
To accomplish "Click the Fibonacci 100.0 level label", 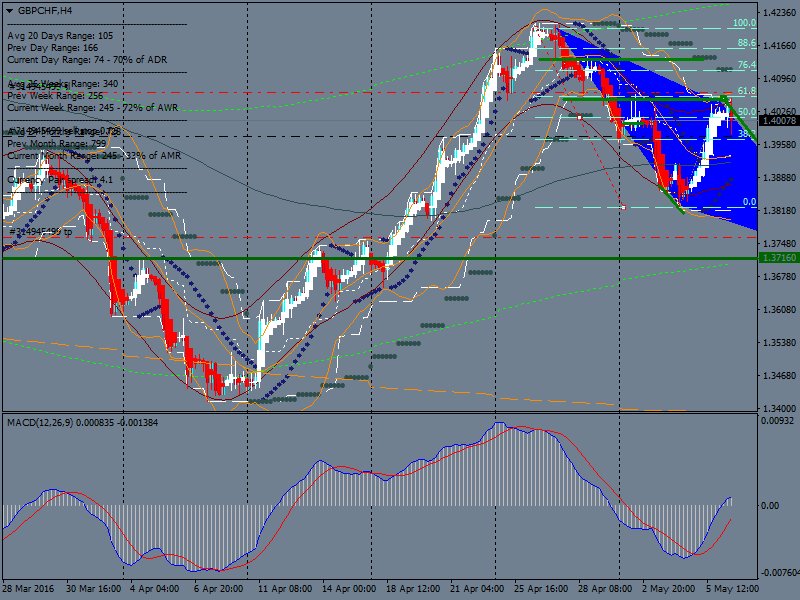I will point(744,22).
